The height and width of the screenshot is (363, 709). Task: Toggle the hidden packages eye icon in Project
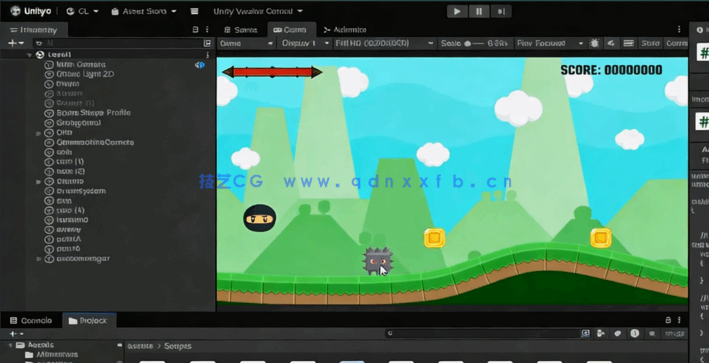coord(675,334)
